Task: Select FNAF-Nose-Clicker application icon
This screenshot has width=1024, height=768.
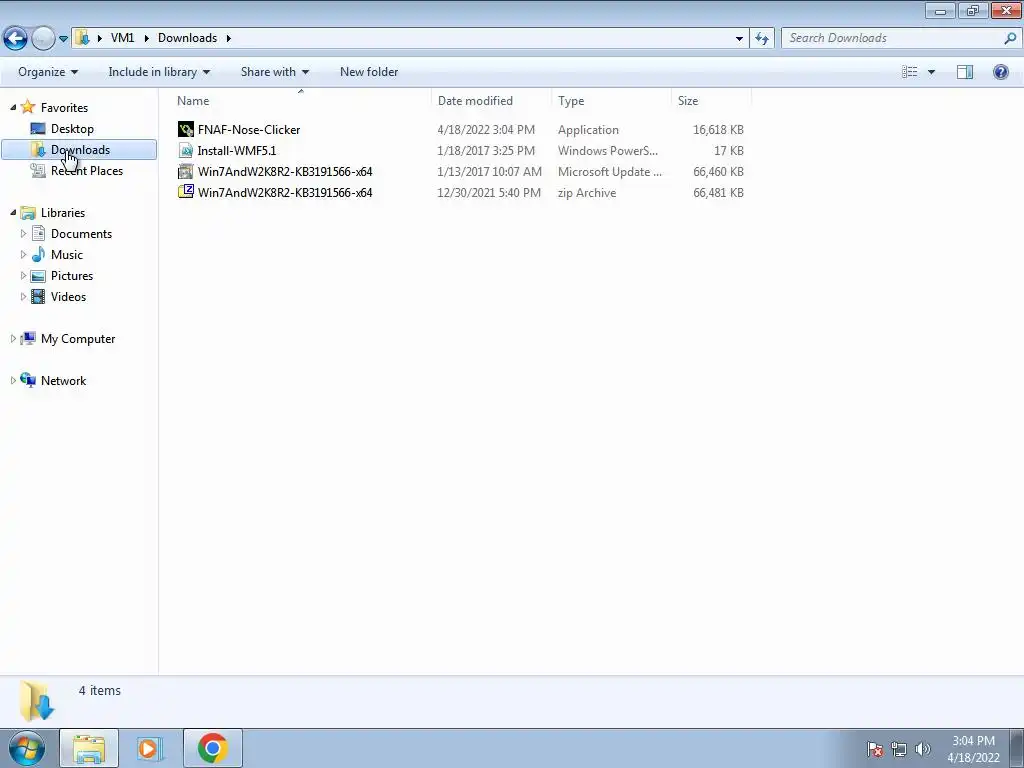Action: point(186,129)
